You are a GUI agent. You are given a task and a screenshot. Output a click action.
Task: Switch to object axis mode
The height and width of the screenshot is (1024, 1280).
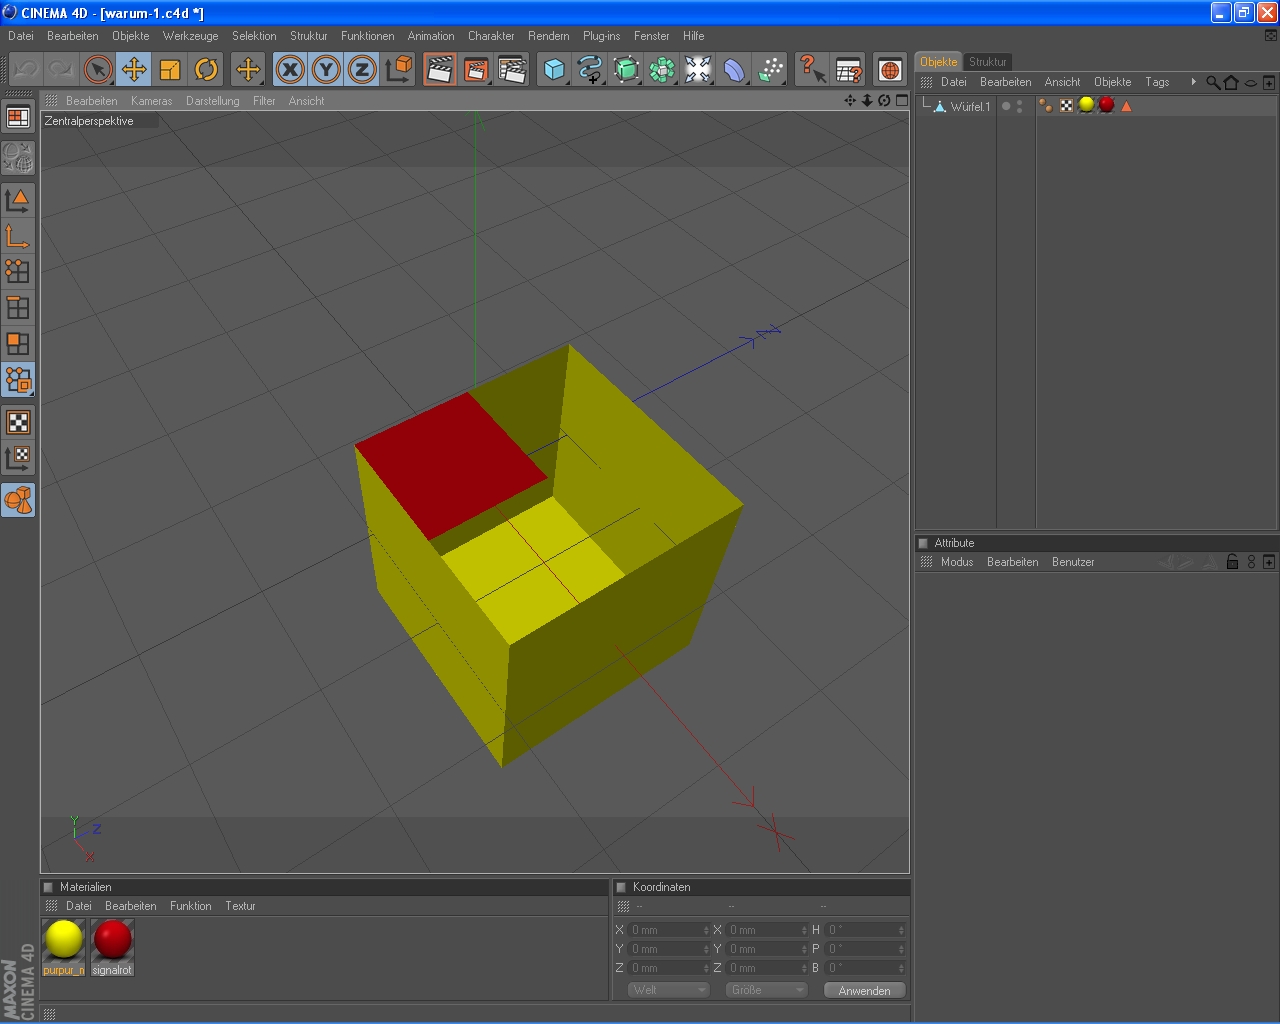[x=18, y=236]
